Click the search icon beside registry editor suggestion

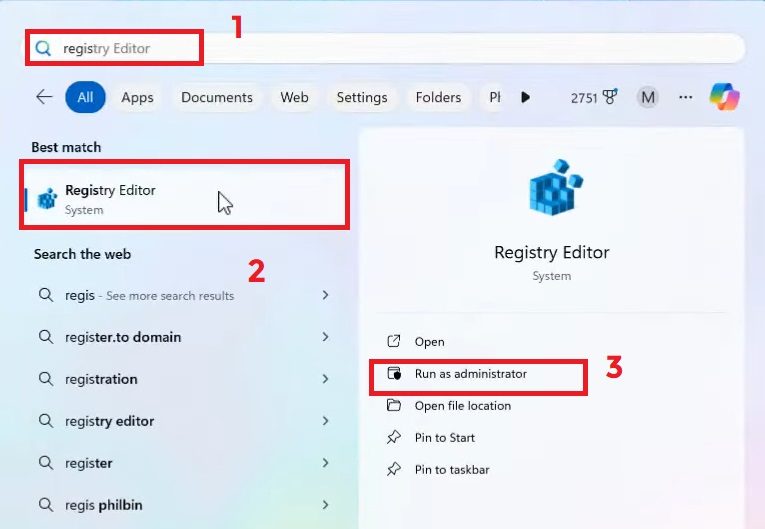46,420
